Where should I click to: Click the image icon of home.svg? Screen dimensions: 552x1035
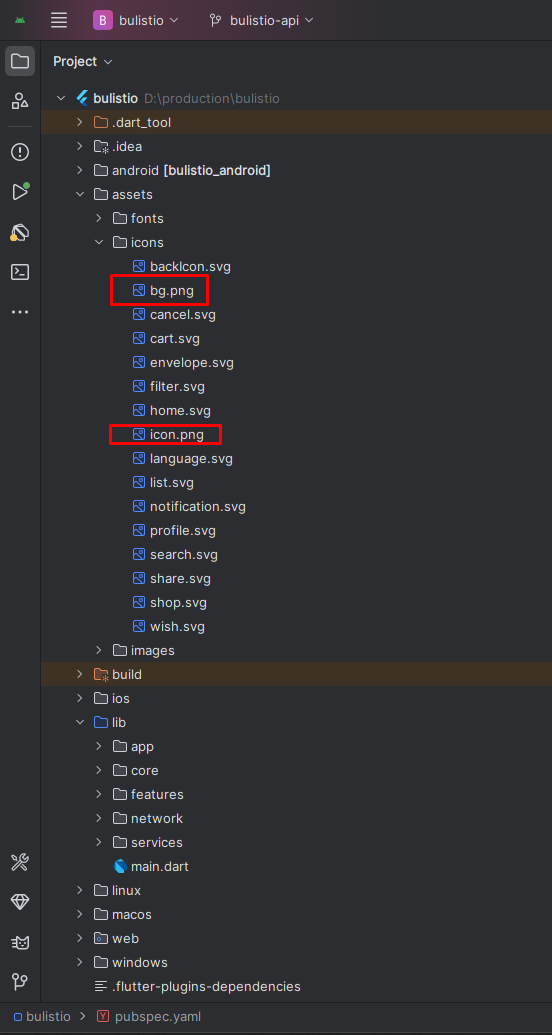coord(139,411)
